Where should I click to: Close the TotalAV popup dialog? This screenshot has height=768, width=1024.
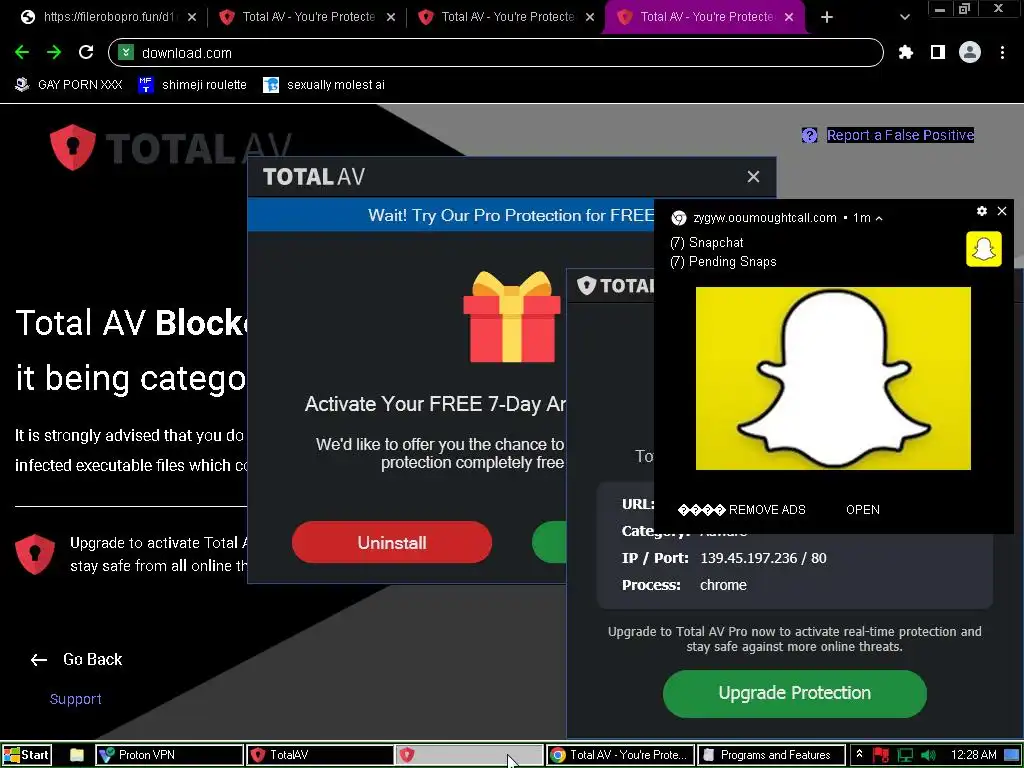pos(753,176)
